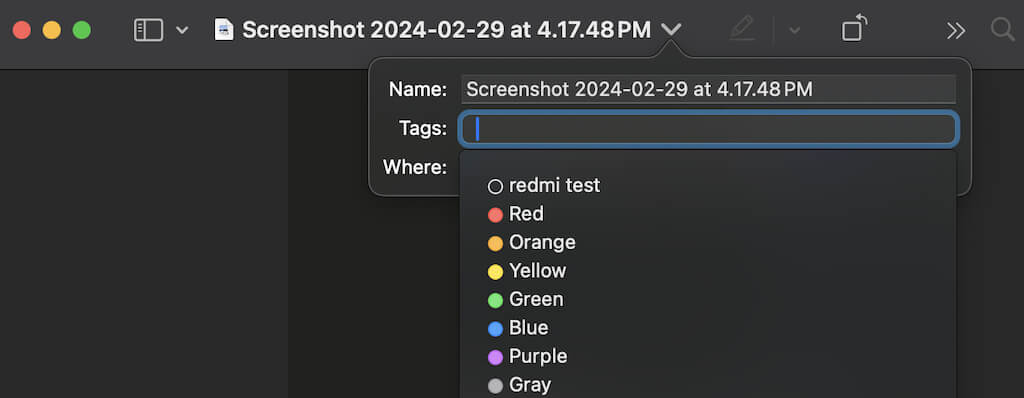Show more toolbar items via double chevron

pos(955,30)
